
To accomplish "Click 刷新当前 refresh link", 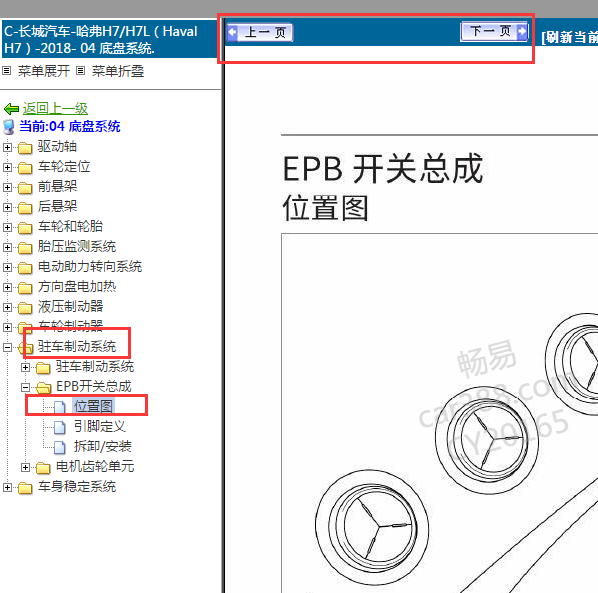I will pyautogui.click(x=569, y=37).
